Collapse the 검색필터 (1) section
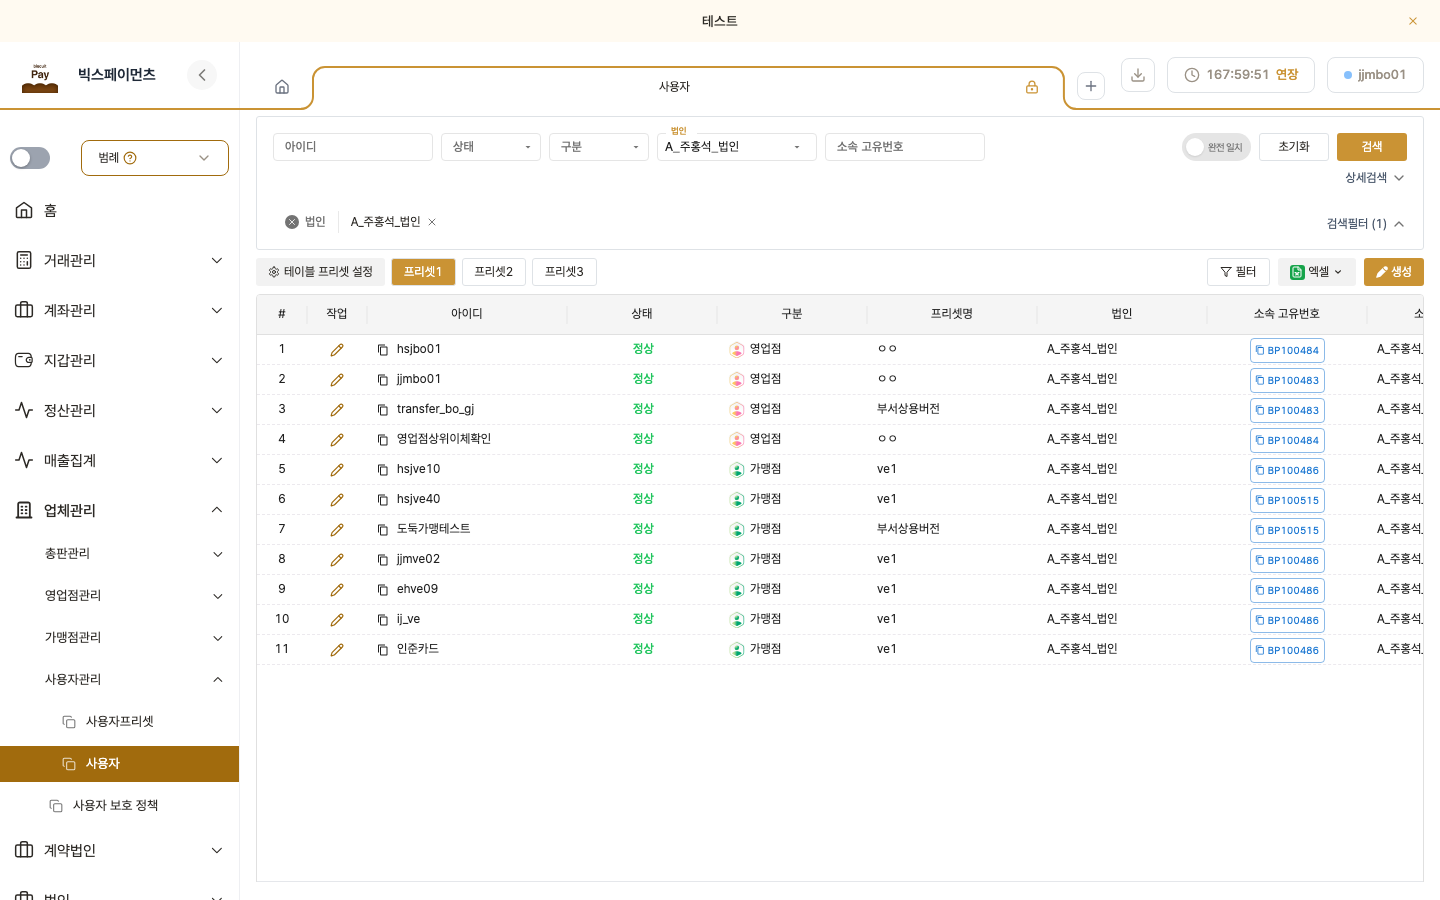1440x900 pixels. 1365,224
